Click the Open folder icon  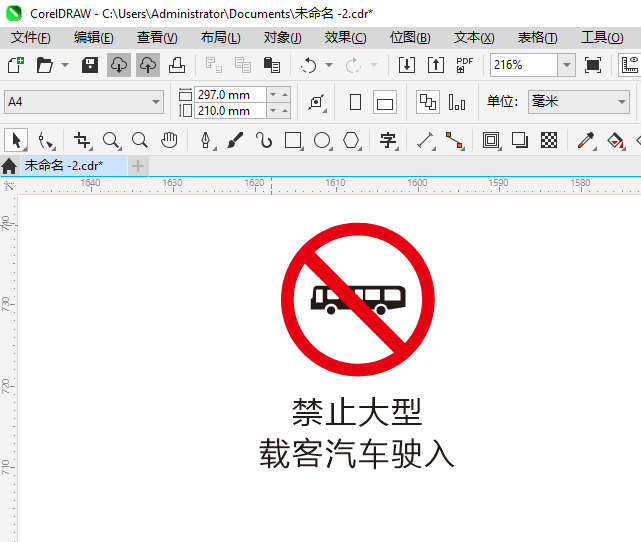[45, 65]
